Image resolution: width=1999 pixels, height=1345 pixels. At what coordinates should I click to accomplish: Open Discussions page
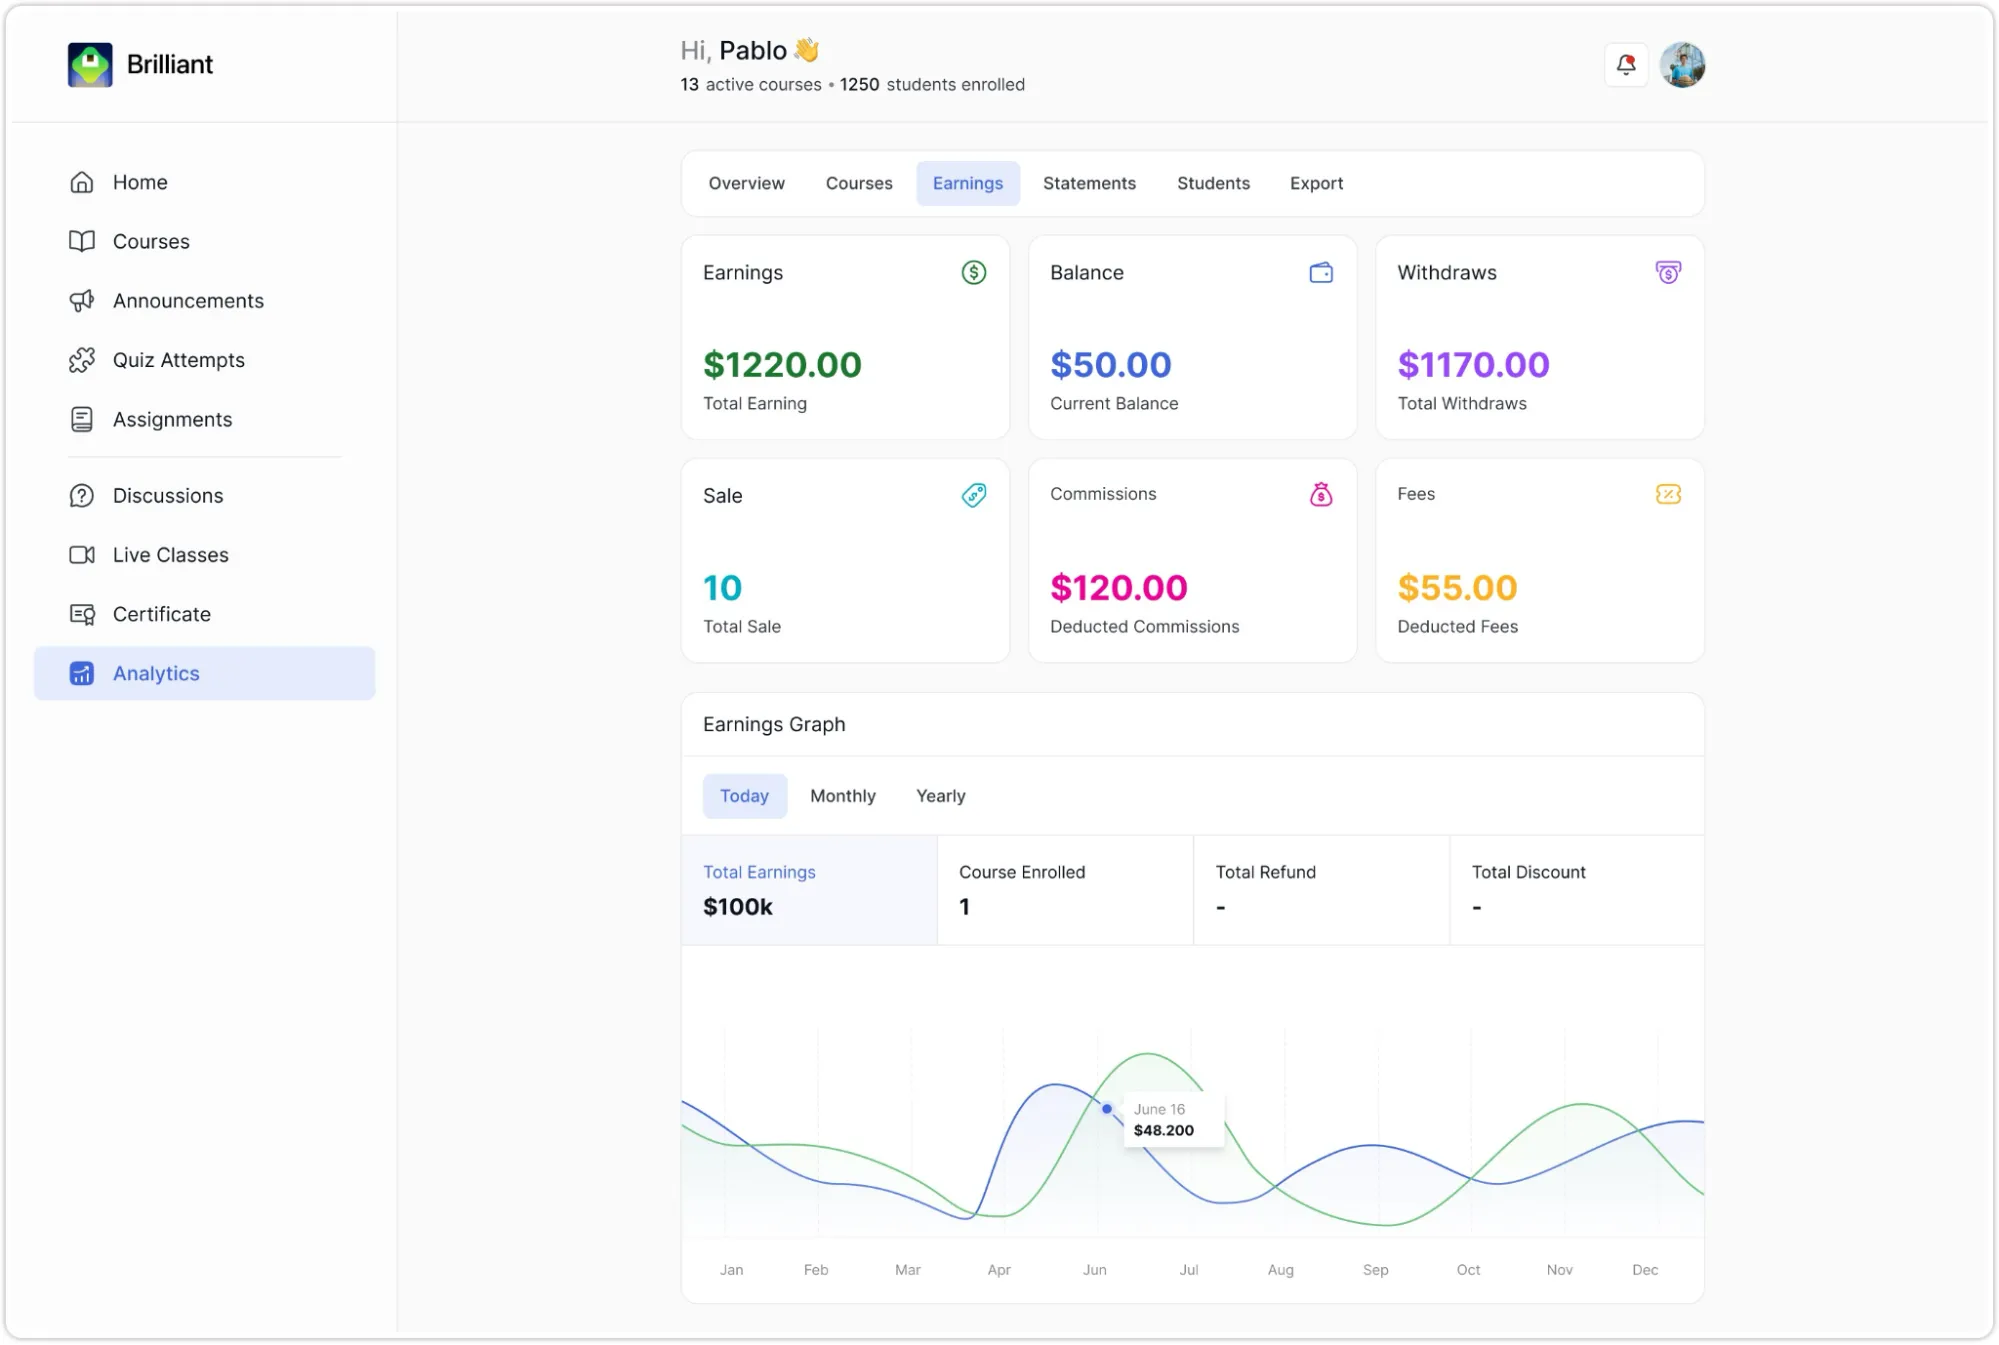click(205, 496)
